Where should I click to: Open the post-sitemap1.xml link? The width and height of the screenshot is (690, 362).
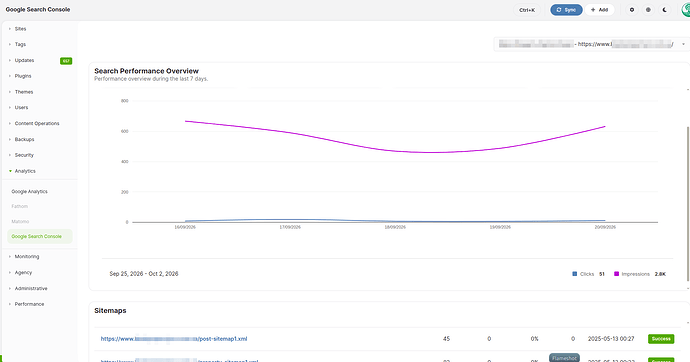pyautogui.click(x=174, y=339)
